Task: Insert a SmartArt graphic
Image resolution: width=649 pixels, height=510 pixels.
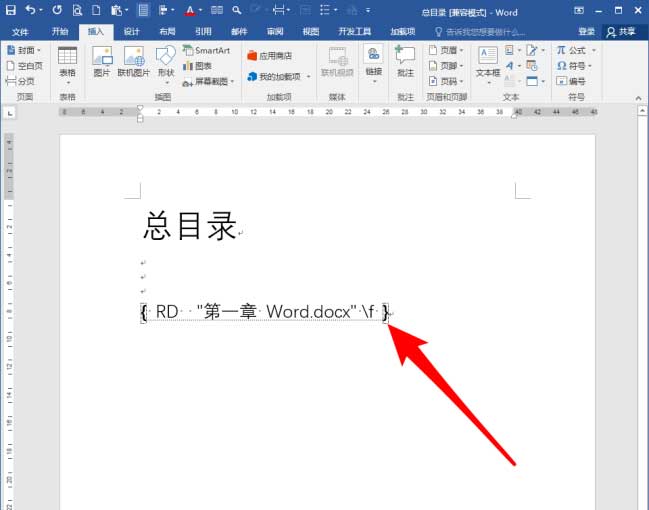Action: coord(206,51)
